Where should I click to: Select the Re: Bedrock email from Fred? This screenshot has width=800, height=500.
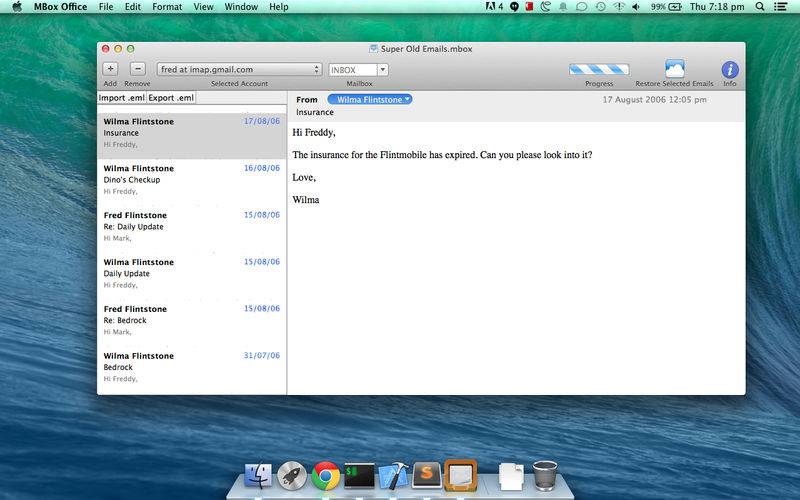[x=192, y=320]
